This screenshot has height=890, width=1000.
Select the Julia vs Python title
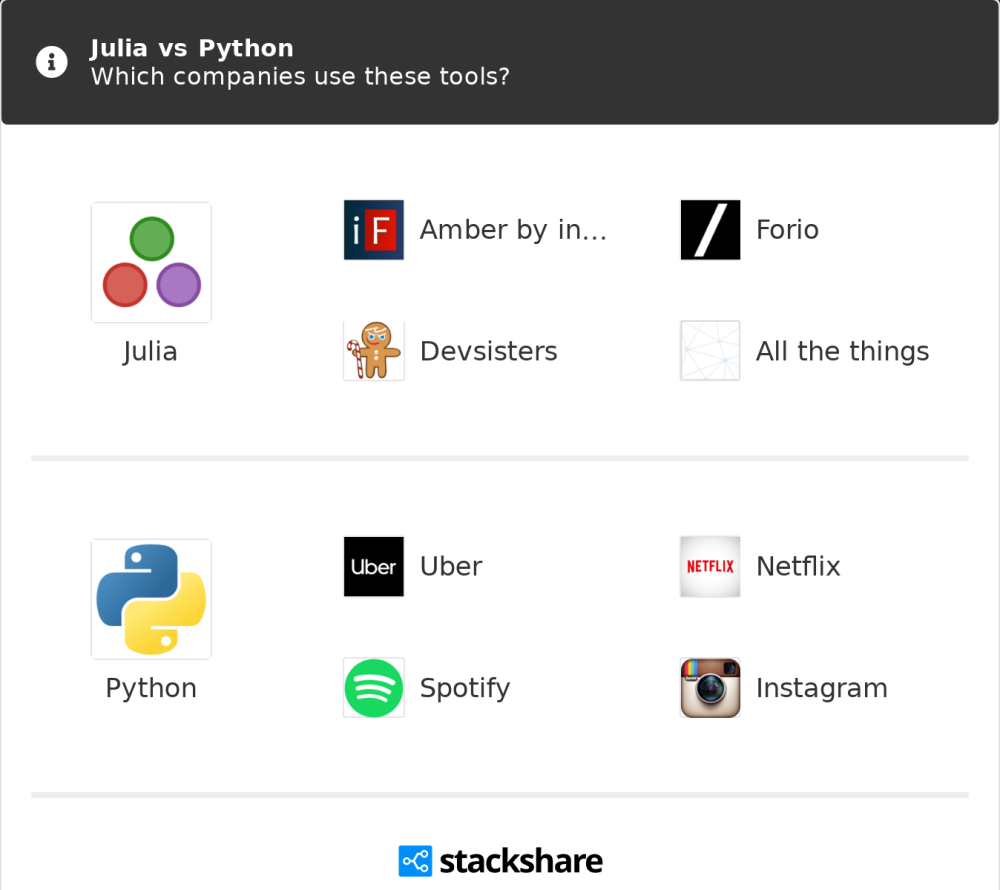(191, 48)
